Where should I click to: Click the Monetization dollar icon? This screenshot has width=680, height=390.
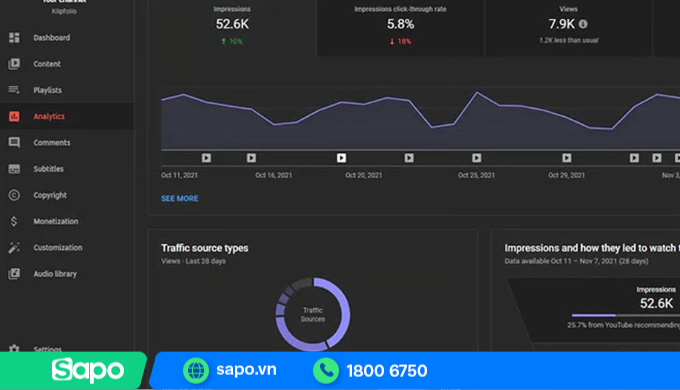pyautogui.click(x=14, y=221)
